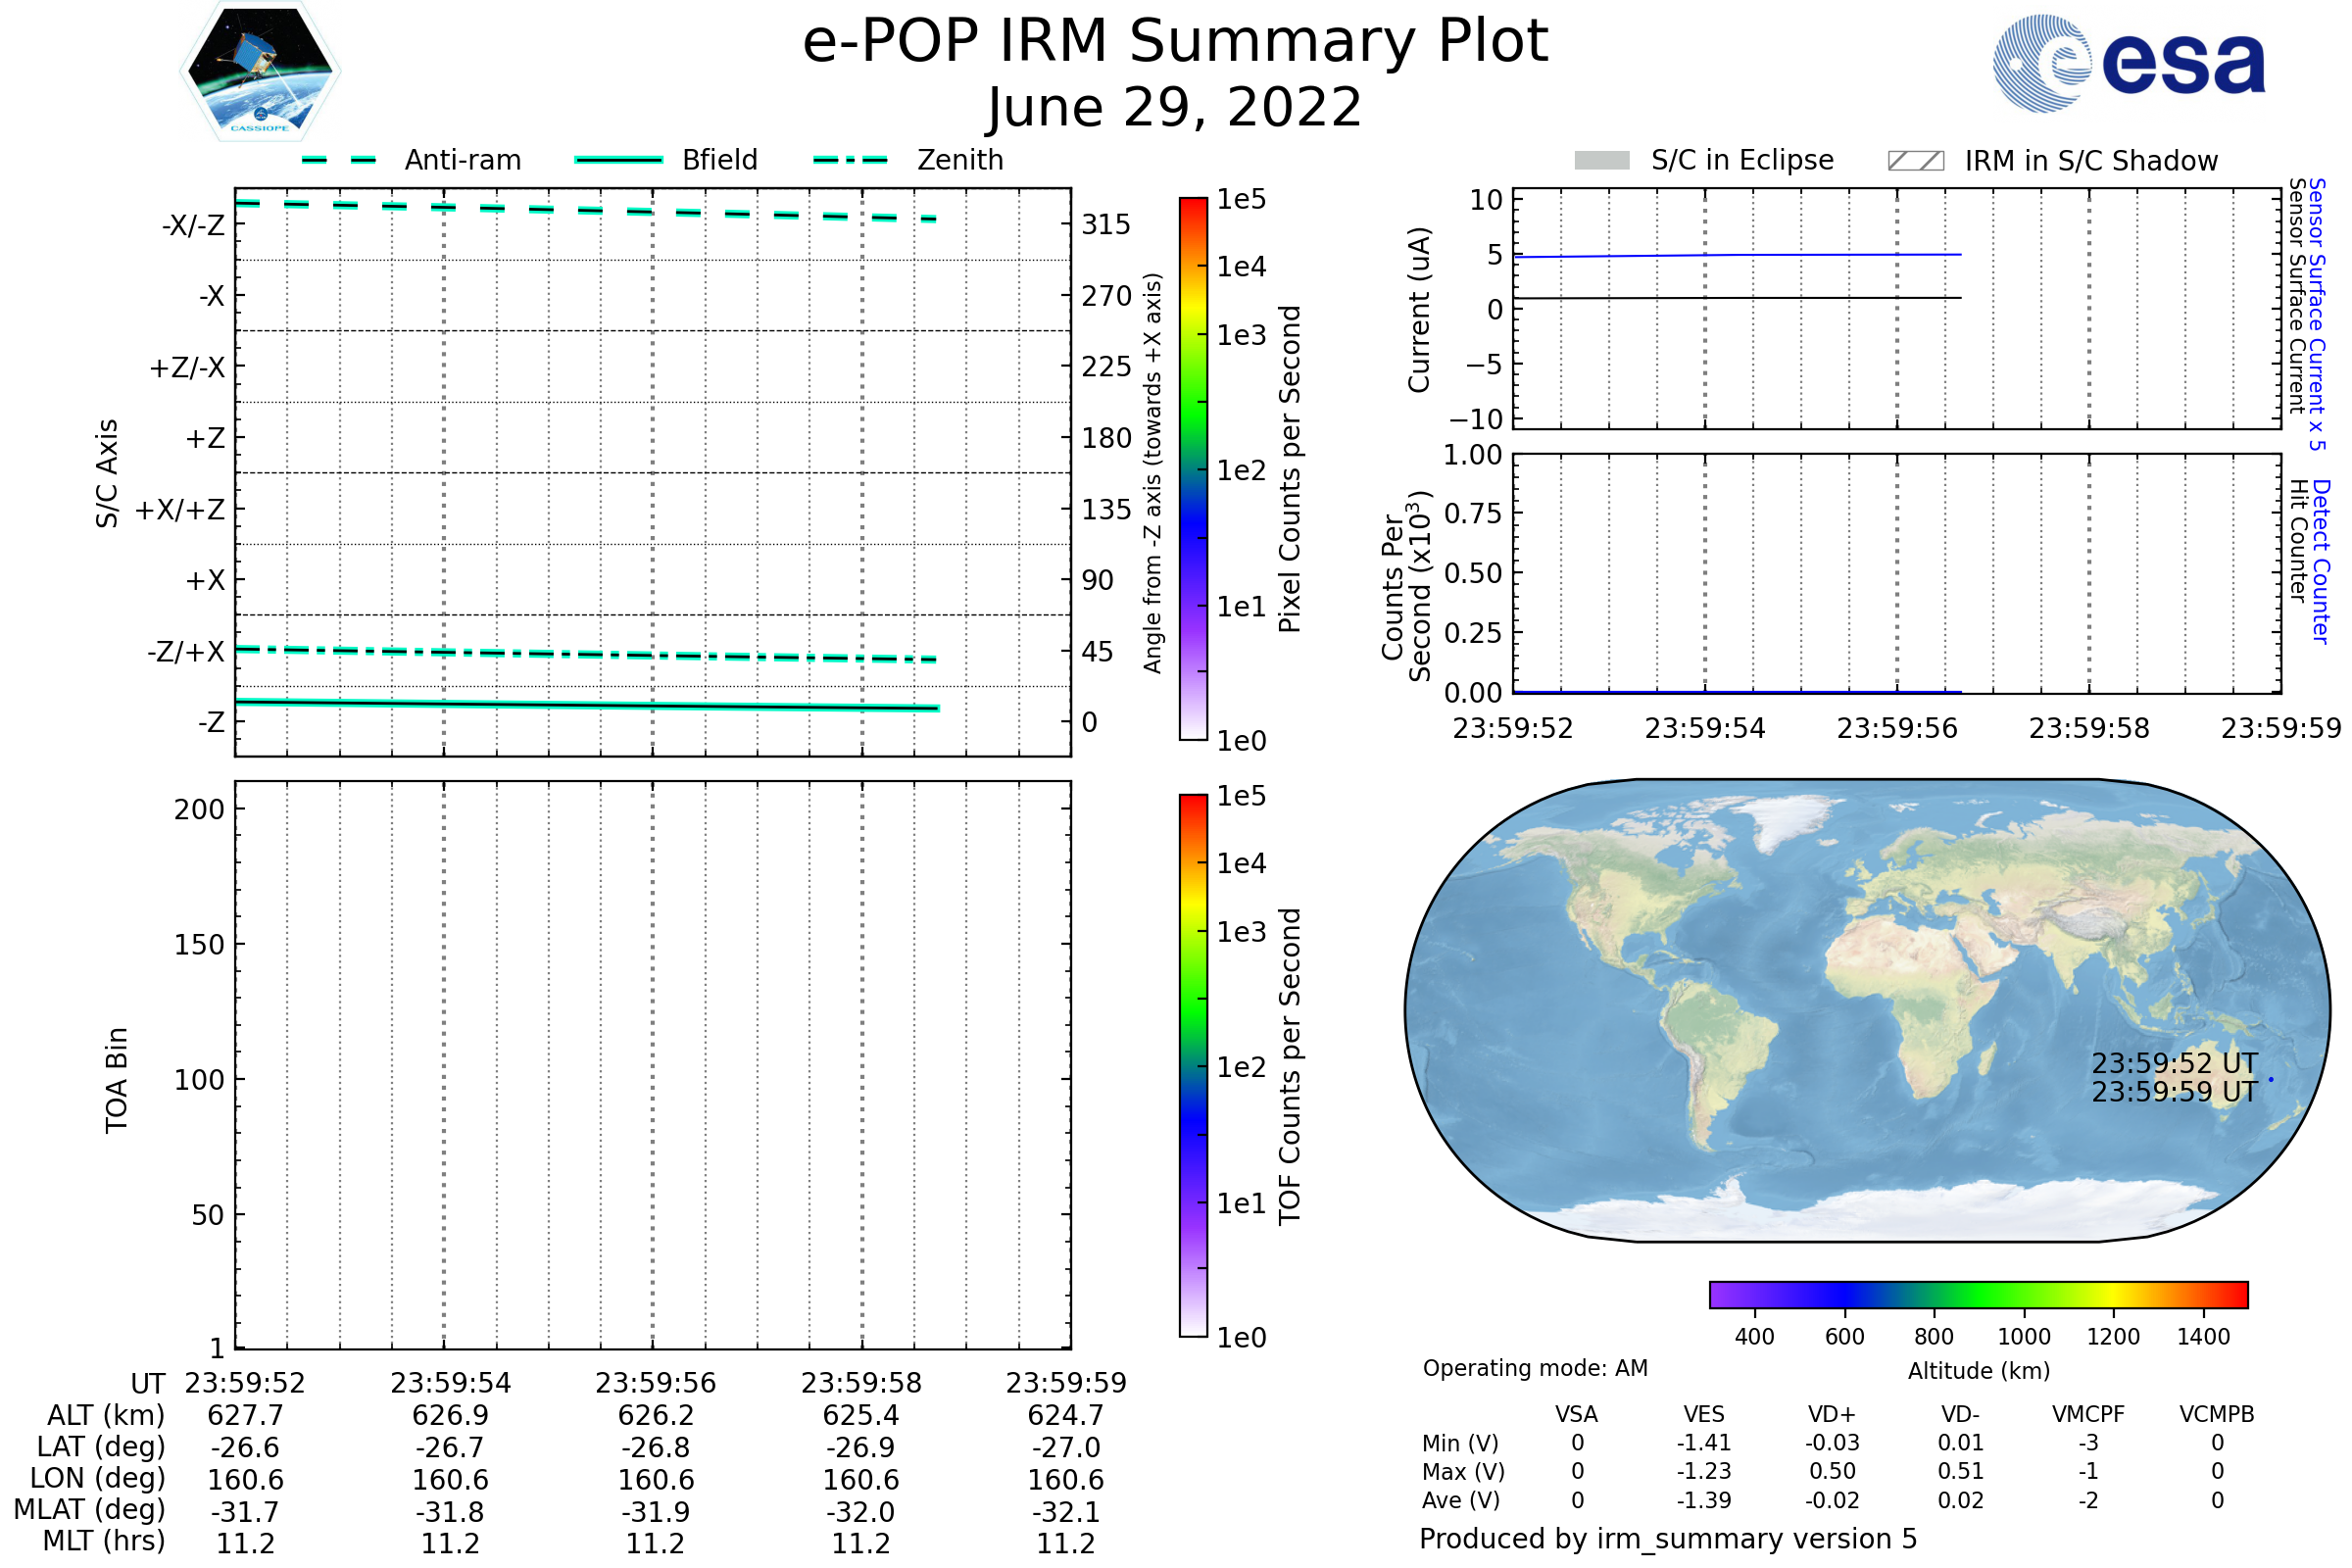Click the CASSIOPE satellite mission logo
The height and width of the screenshot is (1568, 2352).
pos(260,72)
